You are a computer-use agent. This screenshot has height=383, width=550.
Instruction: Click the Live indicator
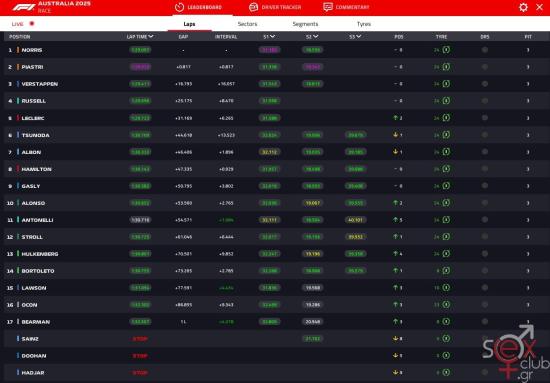(x=23, y=24)
